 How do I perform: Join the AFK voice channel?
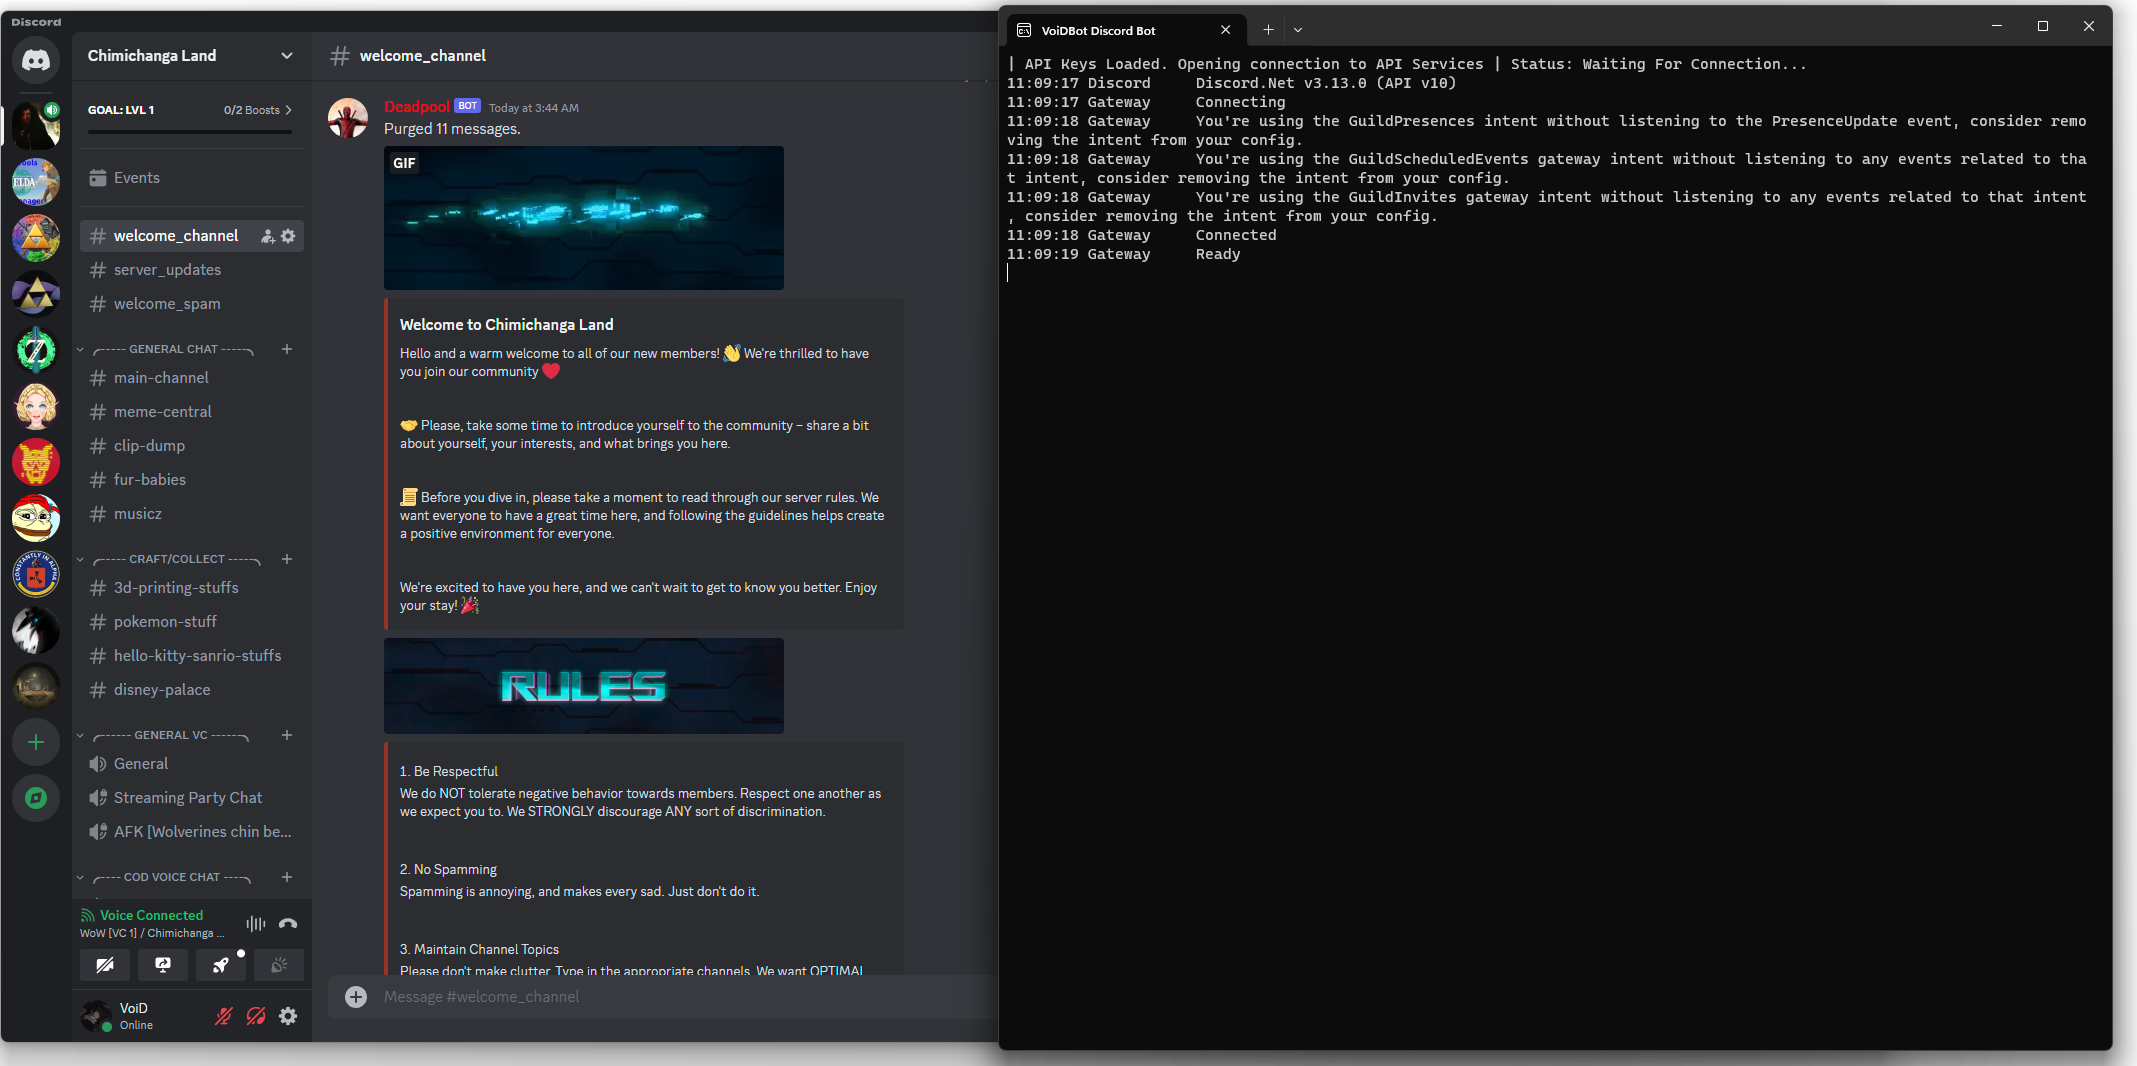click(192, 832)
